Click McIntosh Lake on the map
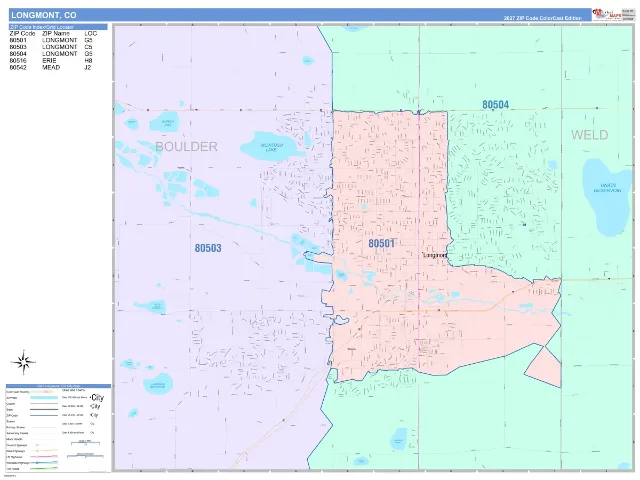This screenshot has height=480, width=640. coord(272,147)
